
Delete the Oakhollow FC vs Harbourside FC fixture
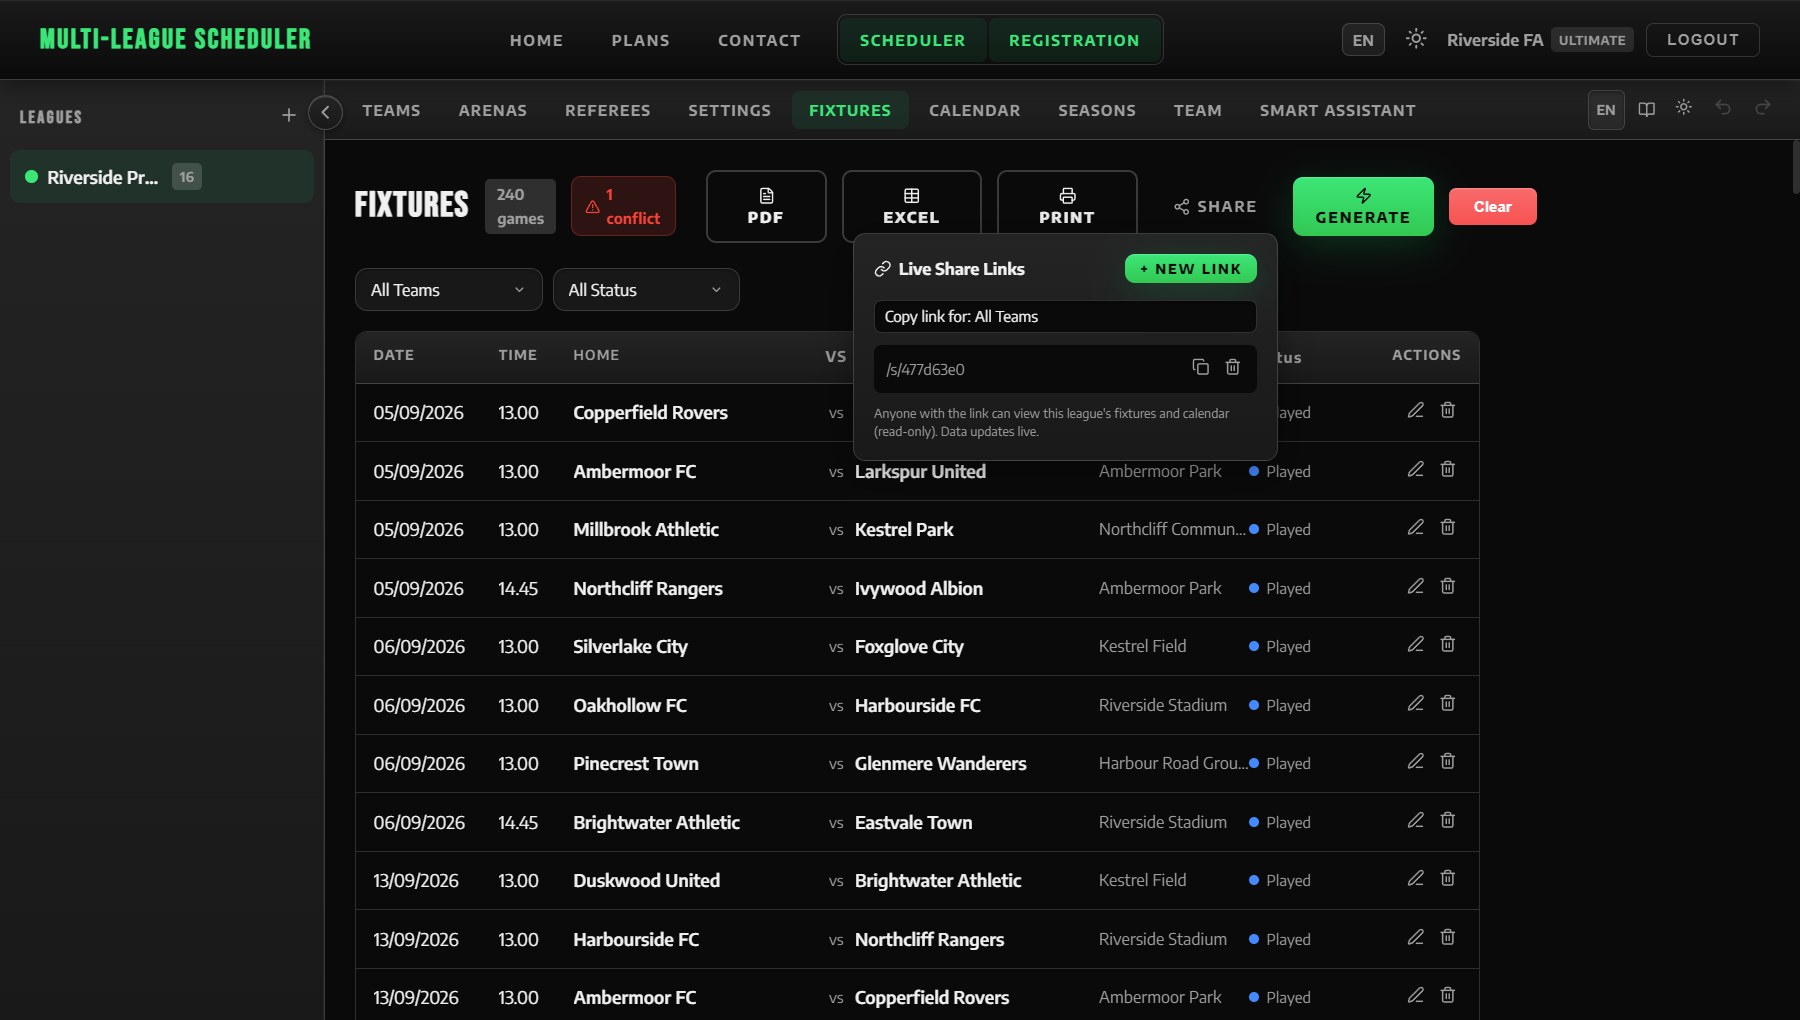point(1447,704)
